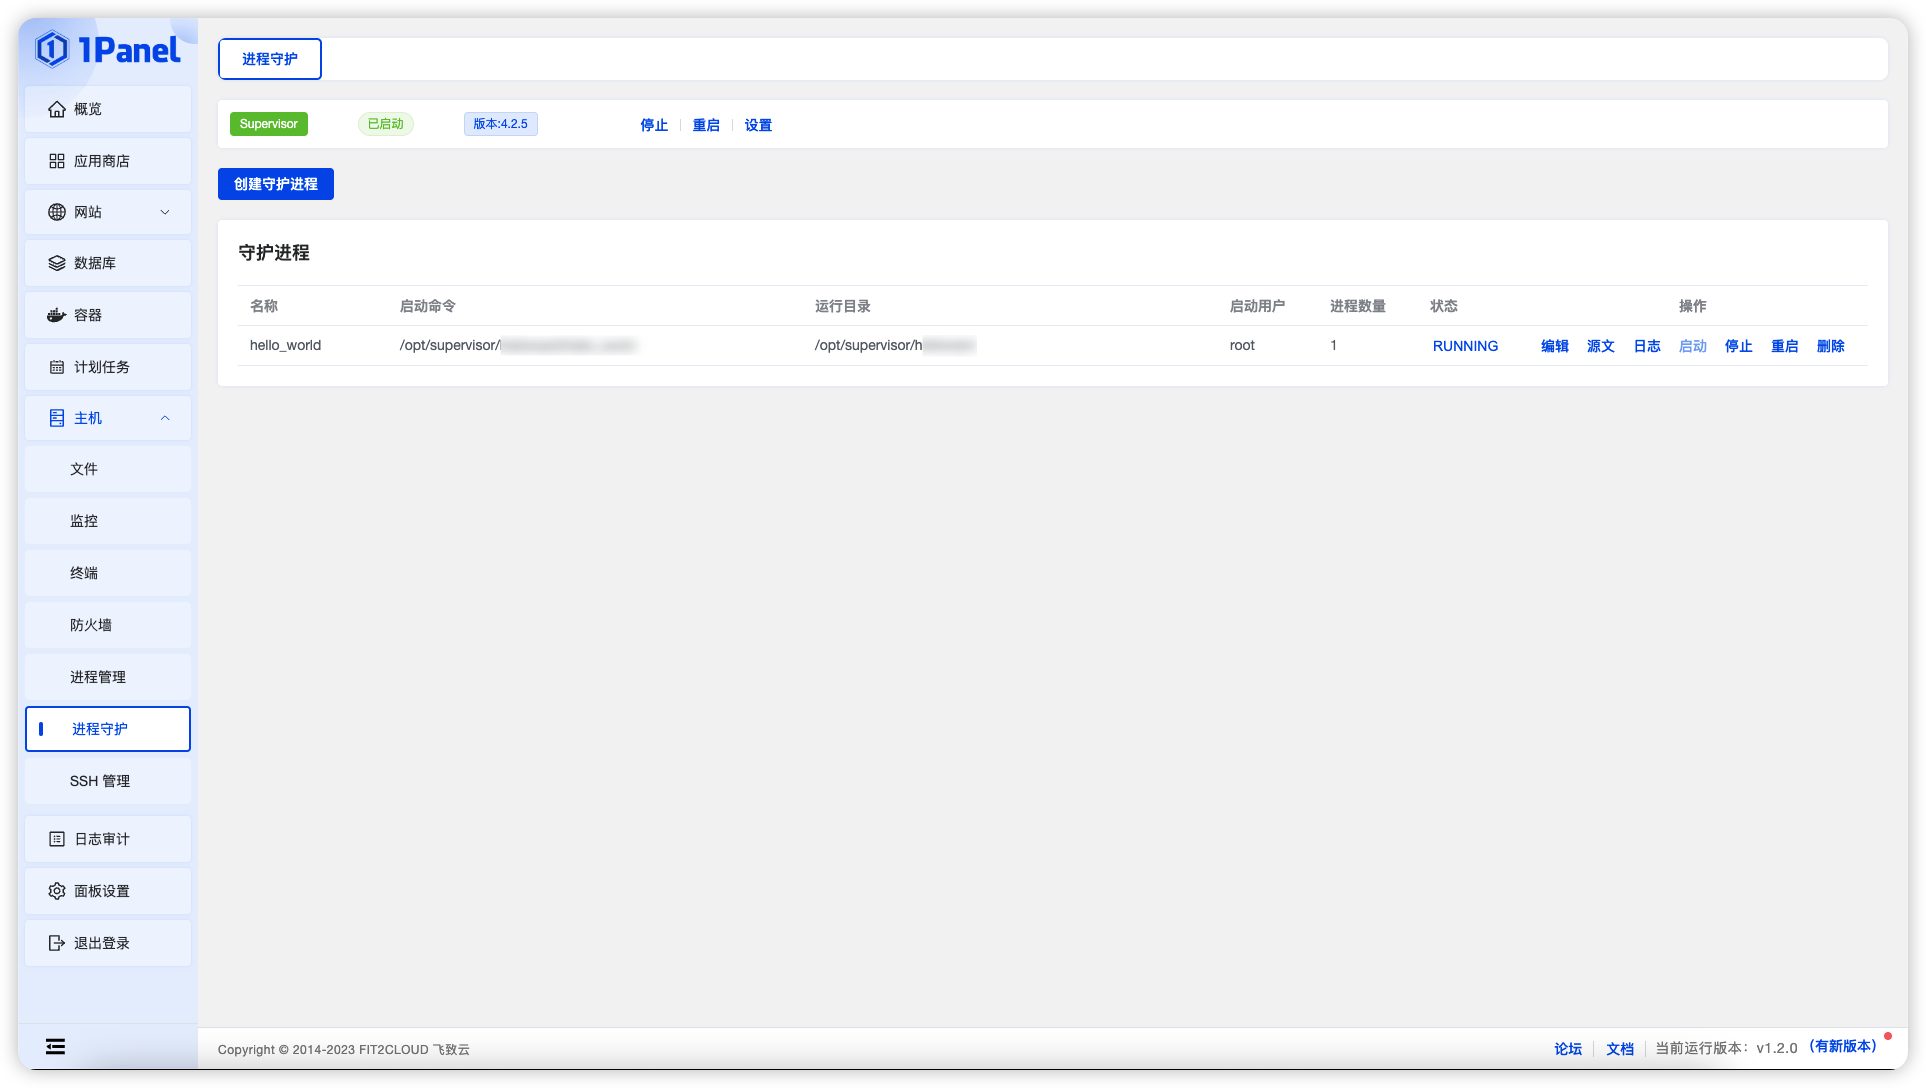Click the home icon beside 概览
This screenshot has height=1088, width=1926.
[x=57, y=109]
